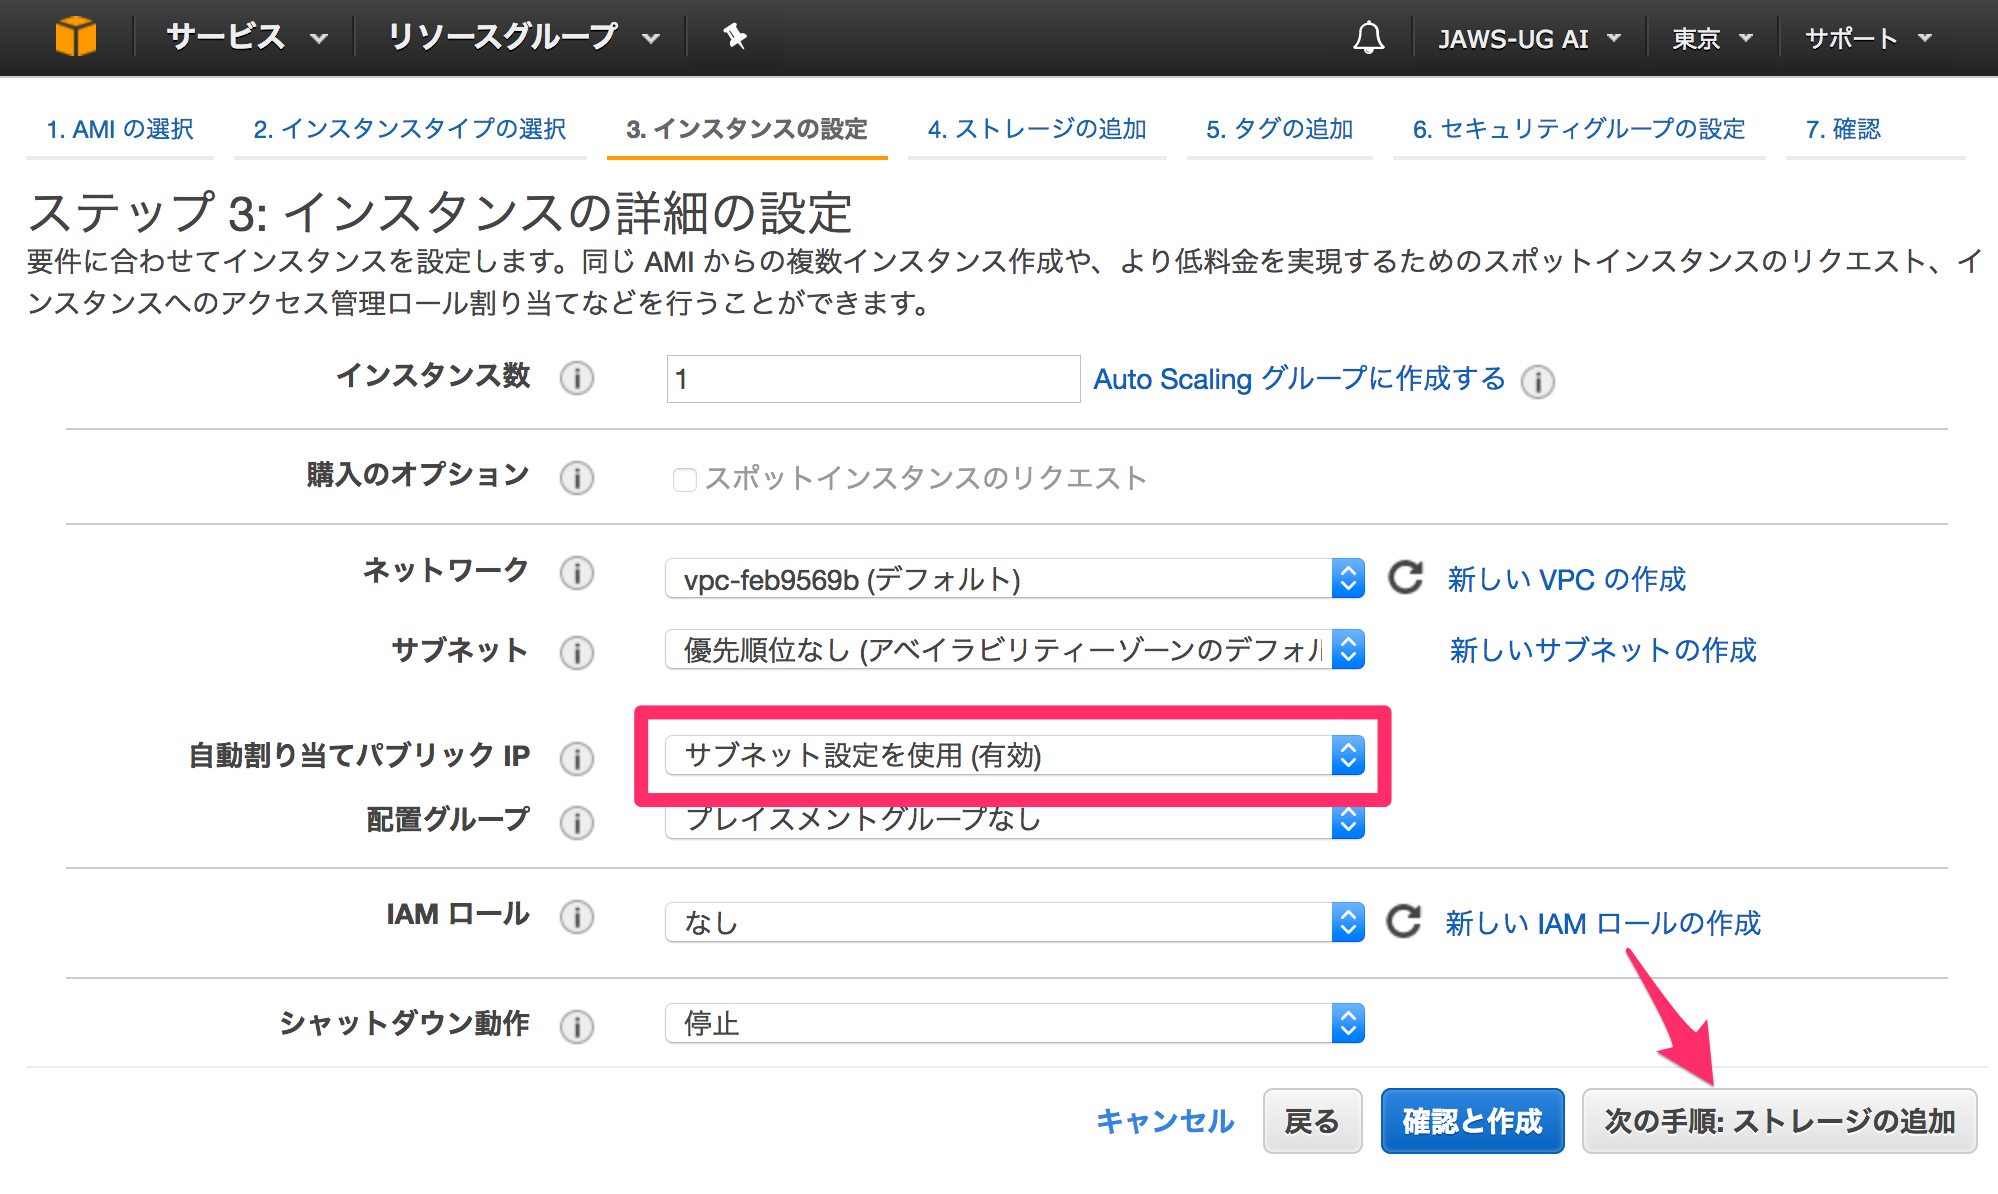Viewport: 1998px width, 1194px height.
Task: Click the pin shortcut icon in navbar
Action: 735,37
